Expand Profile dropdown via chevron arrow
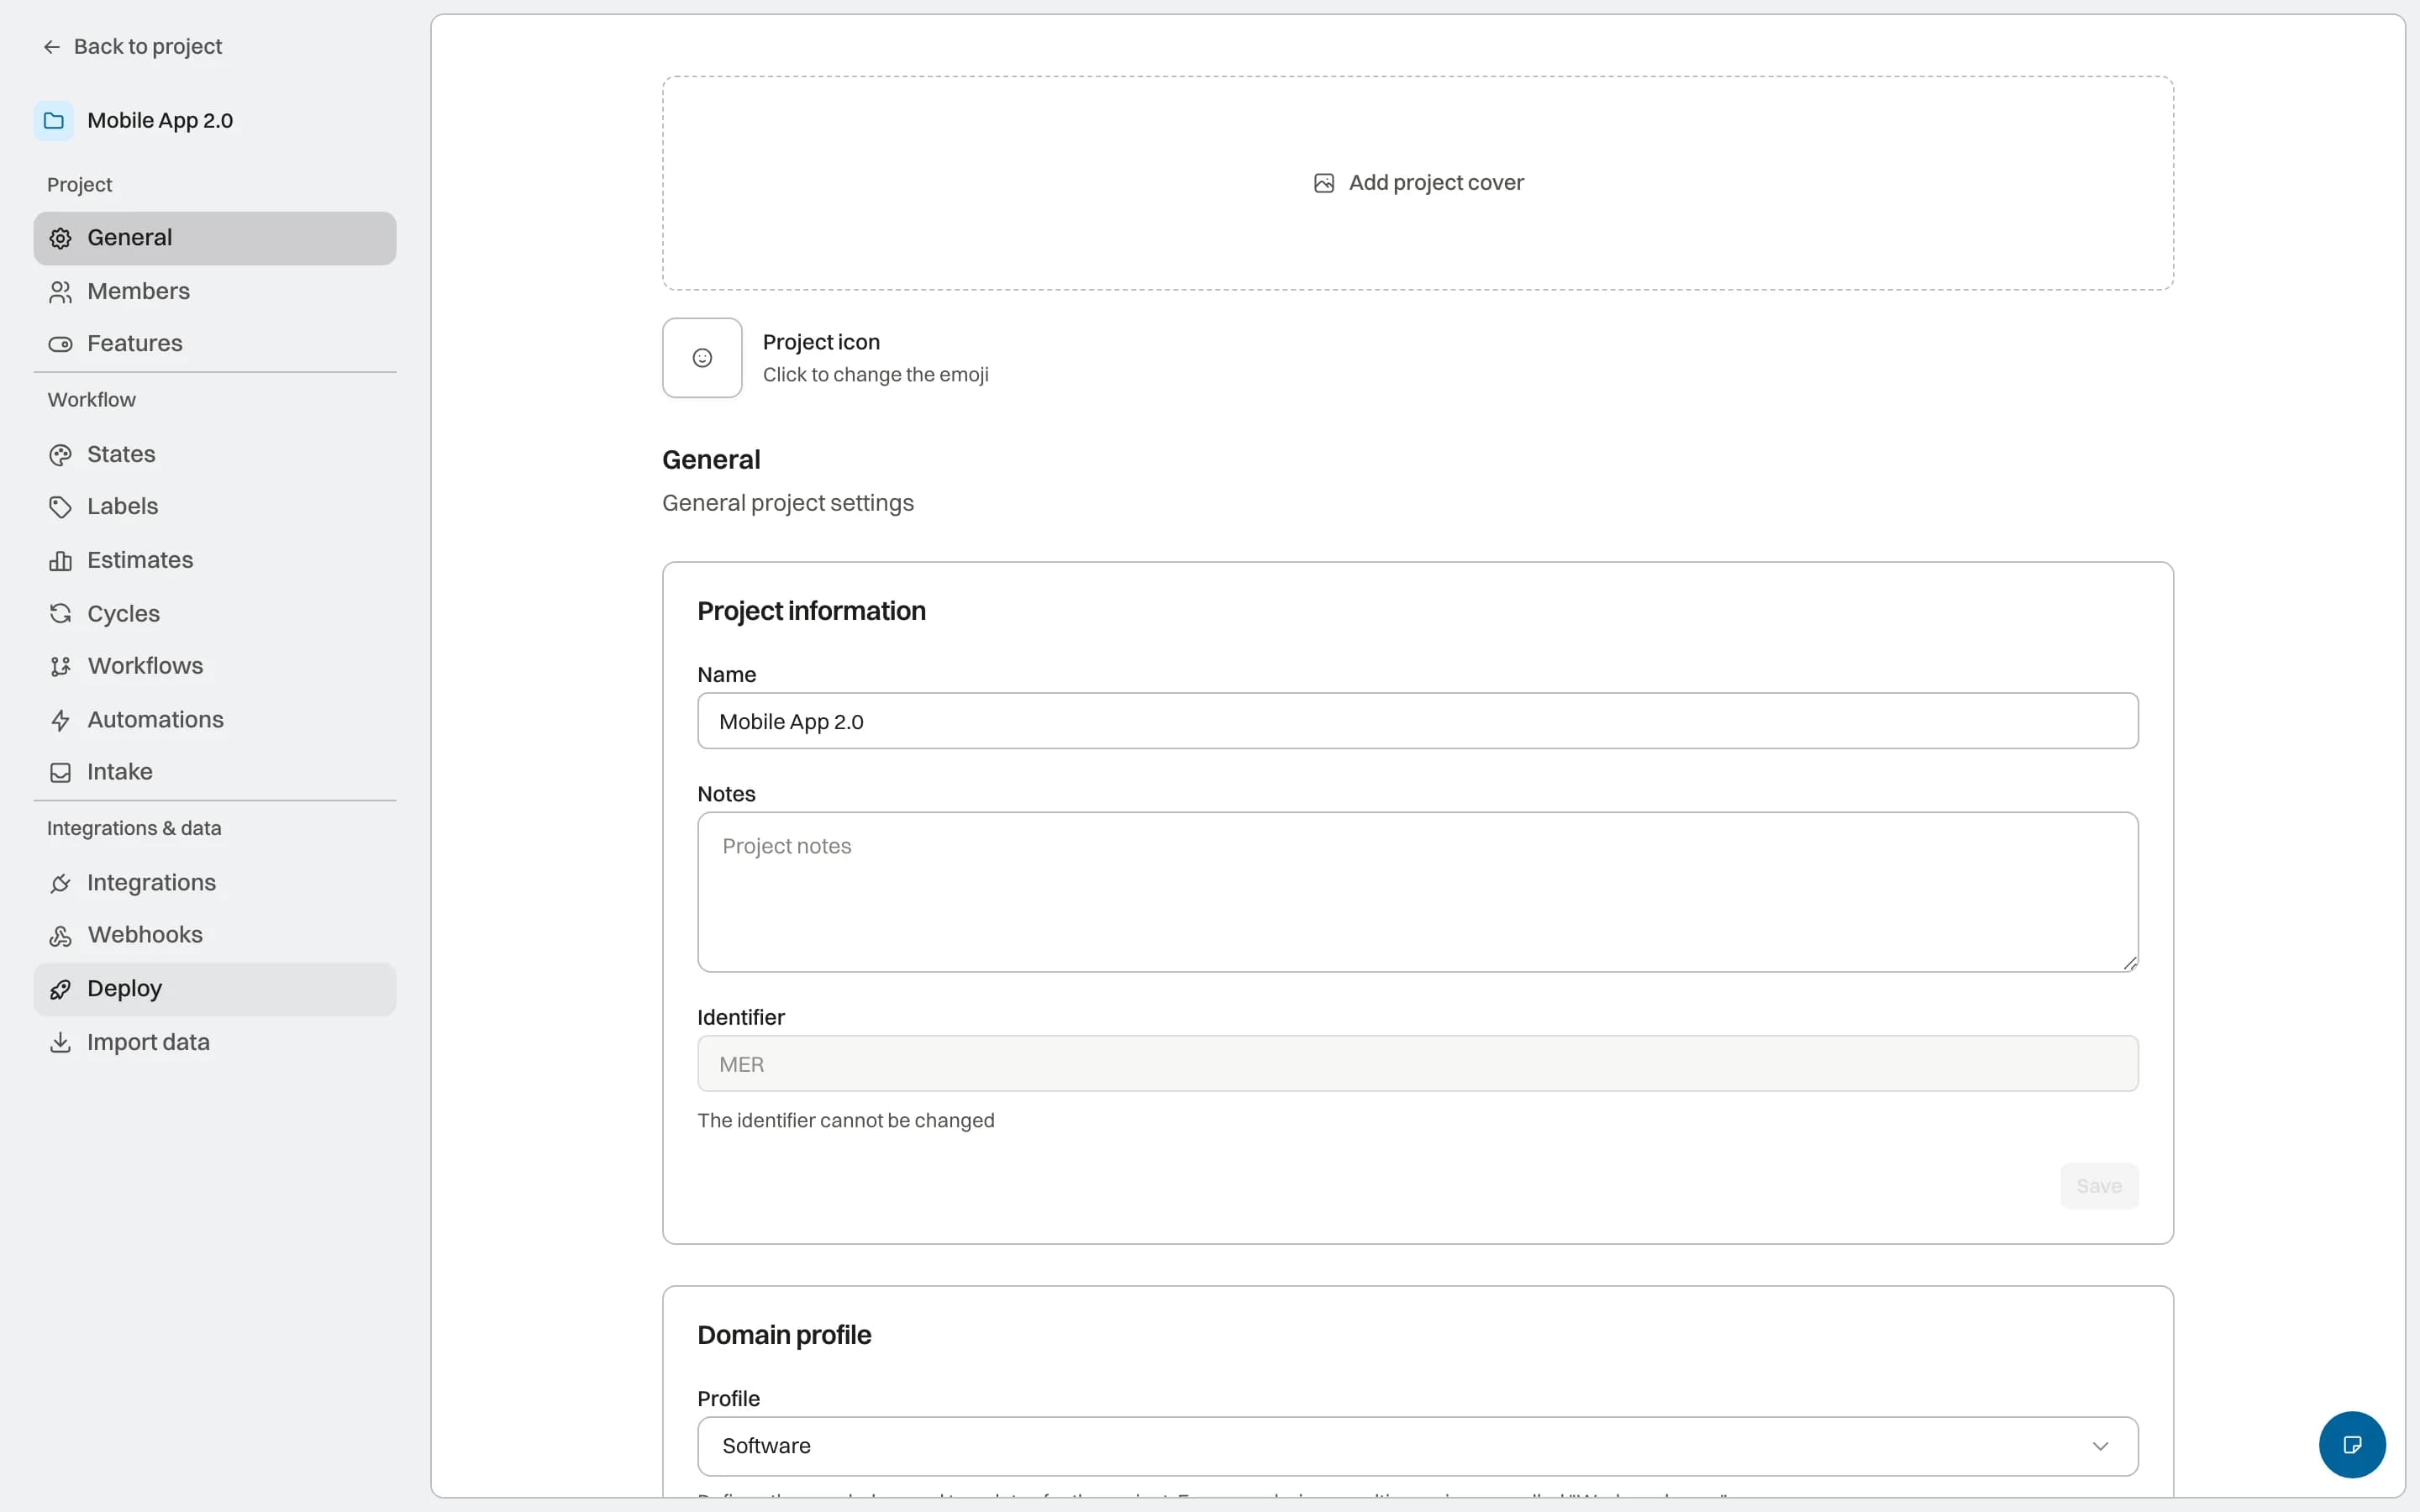The image size is (2420, 1512). pyautogui.click(x=2100, y=1446)
